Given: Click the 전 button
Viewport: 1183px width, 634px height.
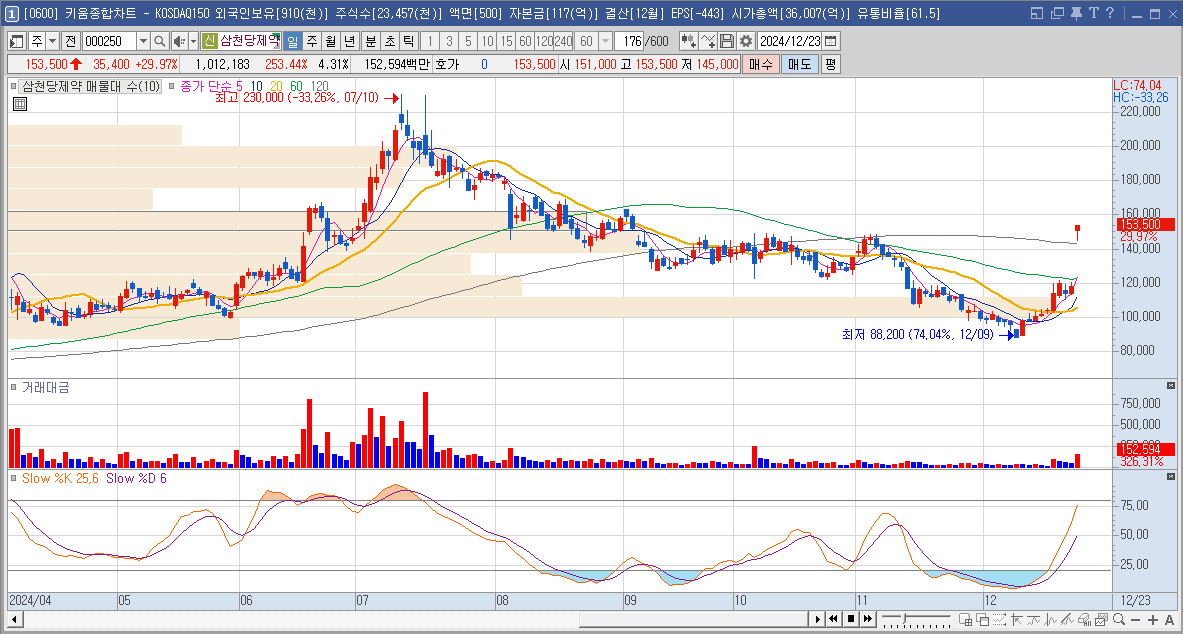Looking at the screenshot, I should (x=70, y=41).
